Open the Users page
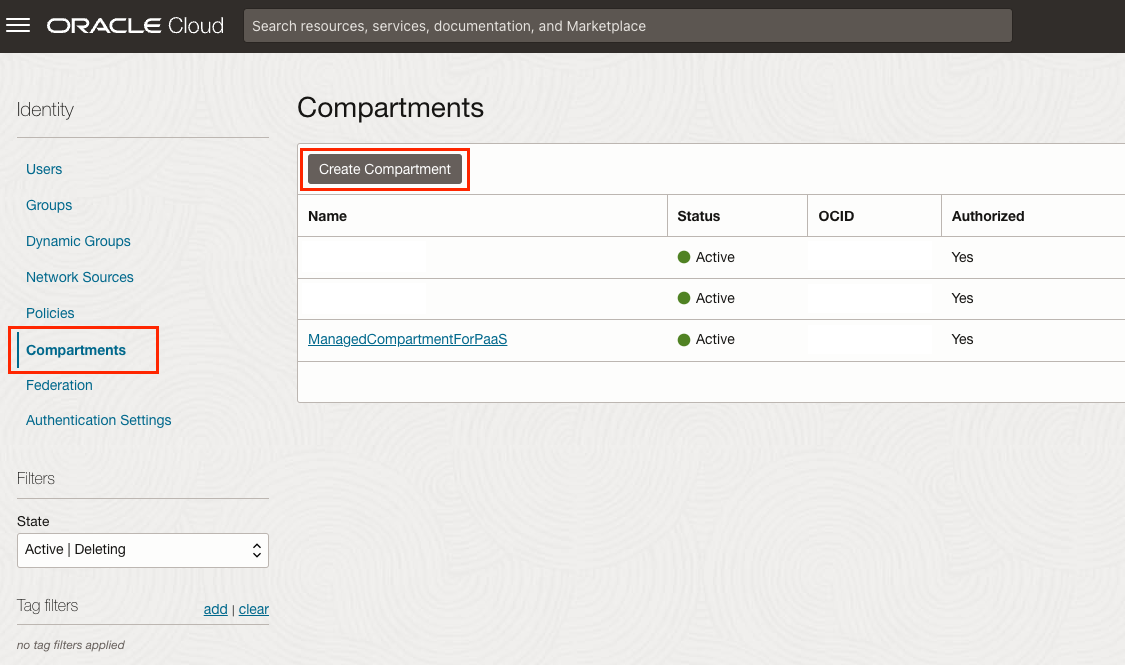The height and width of the screenshot is (665, 1125). (x=44, y=169)
